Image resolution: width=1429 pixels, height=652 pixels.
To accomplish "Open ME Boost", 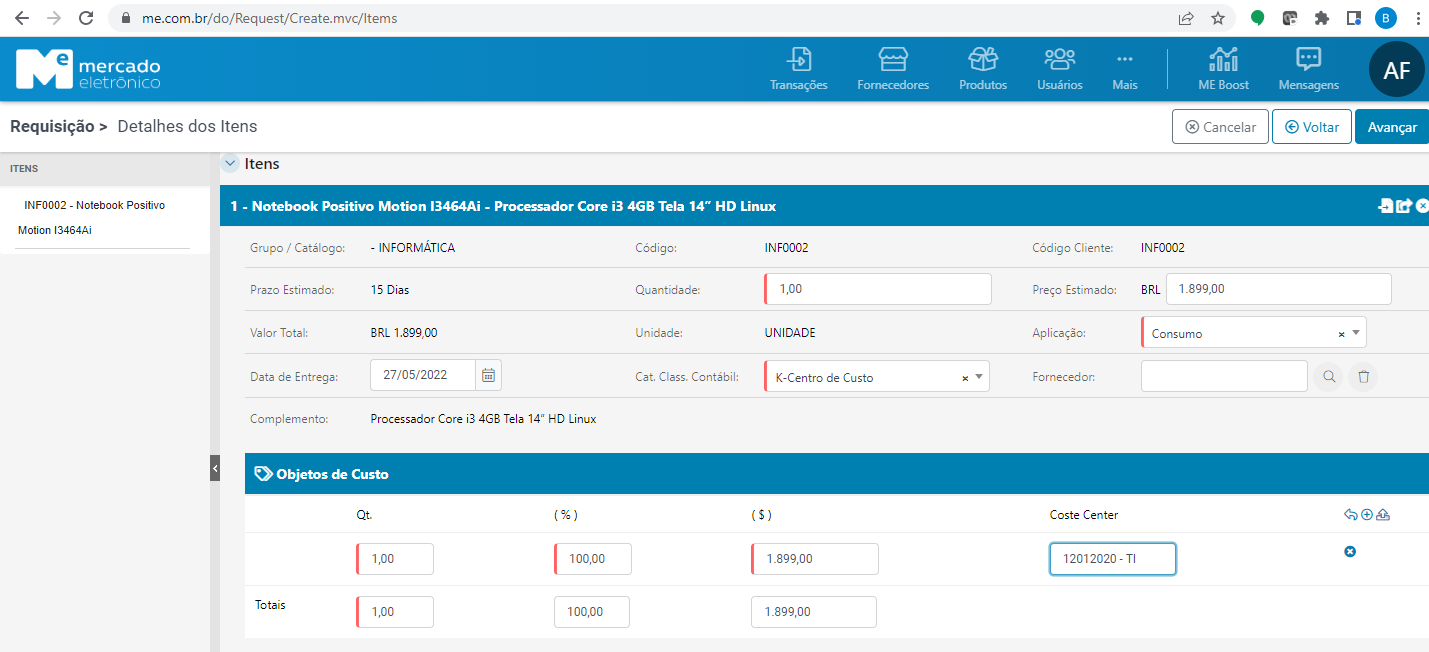I will coord(1224,69).
